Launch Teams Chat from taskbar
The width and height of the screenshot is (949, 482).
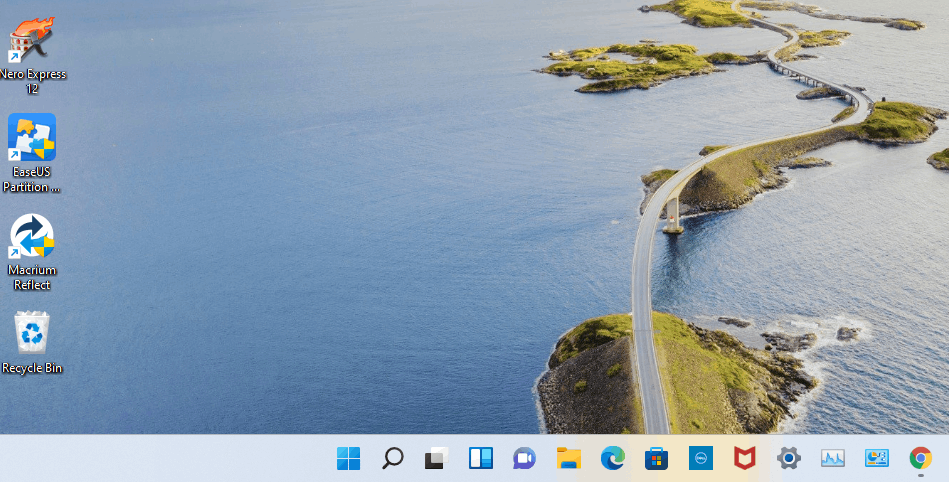[x=524, y=458]
